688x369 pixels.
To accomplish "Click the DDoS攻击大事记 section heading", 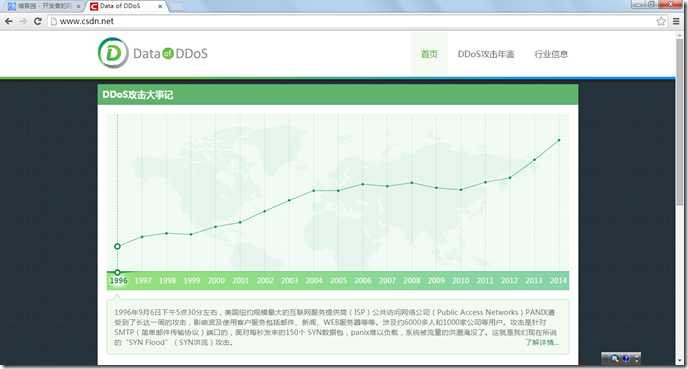I will 138,95.
